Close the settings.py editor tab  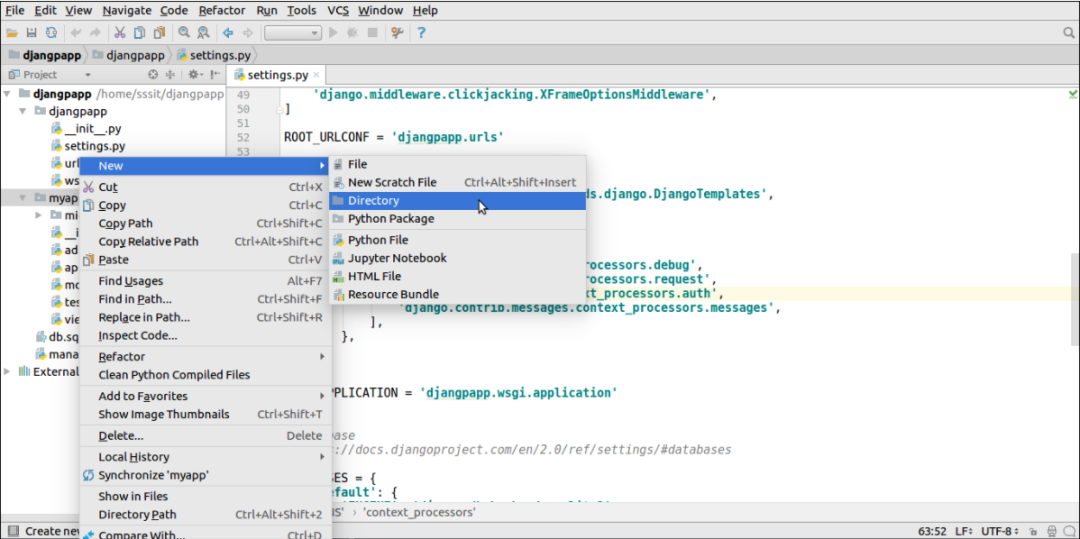(x=316, y=75)
